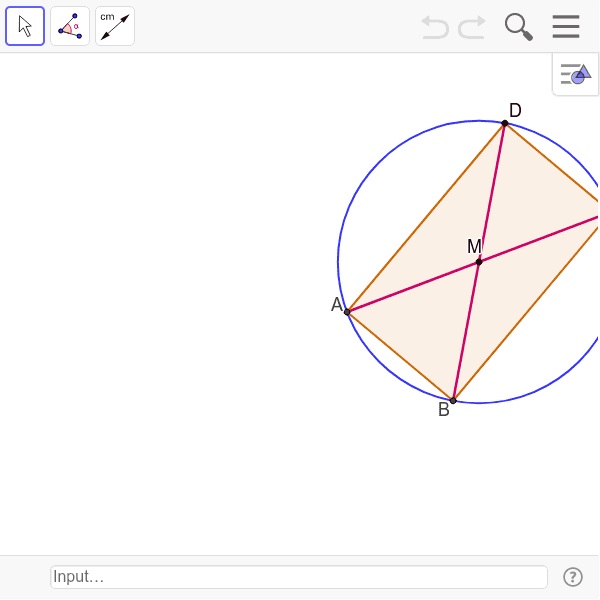Select the Move arrow tool

(x=25, y=26)
